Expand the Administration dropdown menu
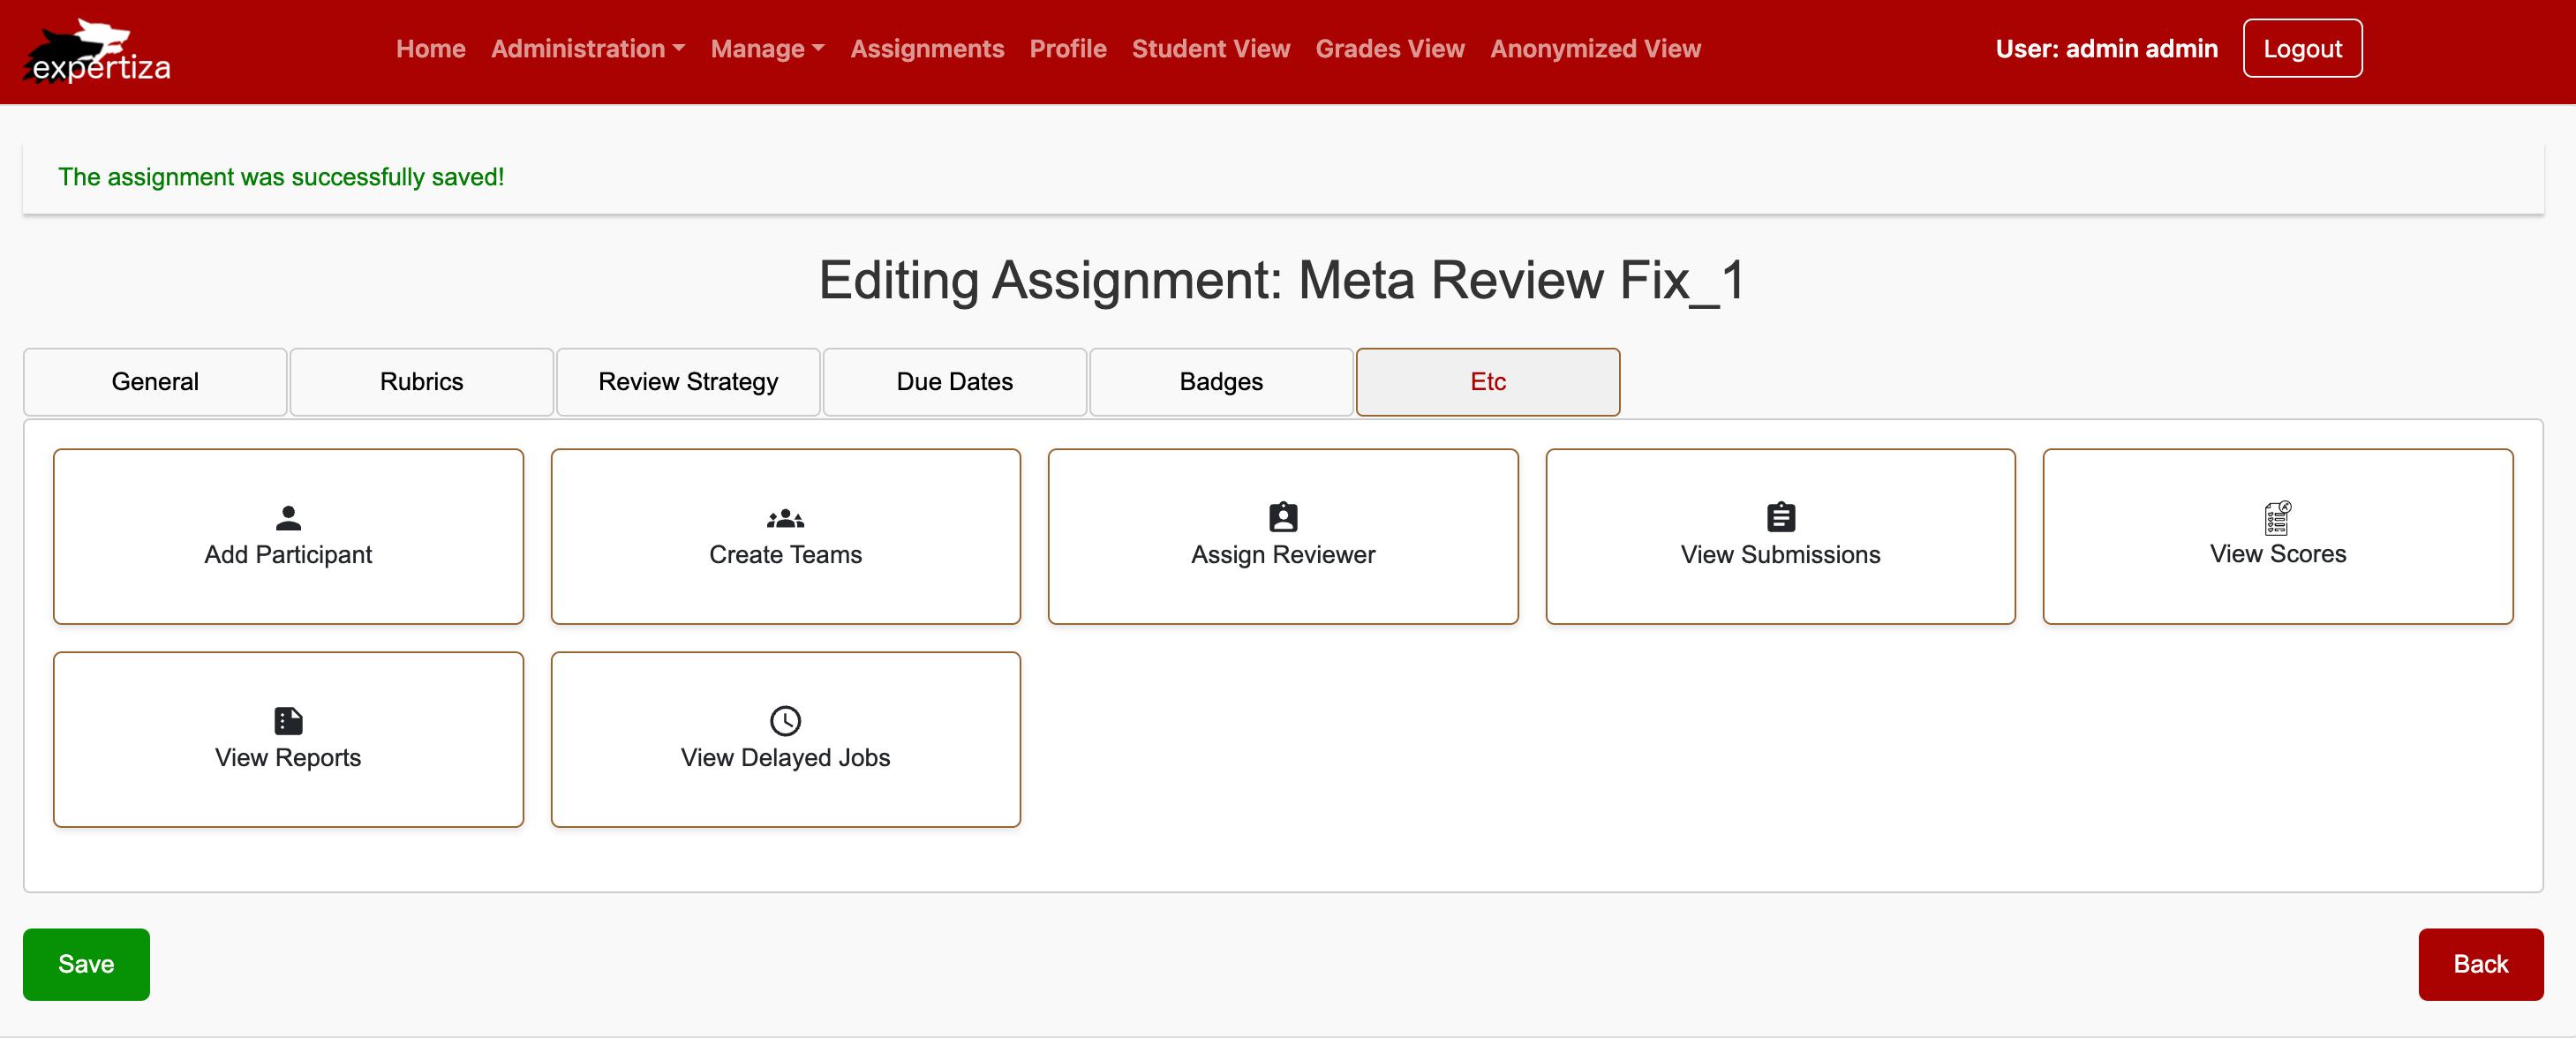The height and width of the screenshot is (1045, 2576). coord(588,49)
